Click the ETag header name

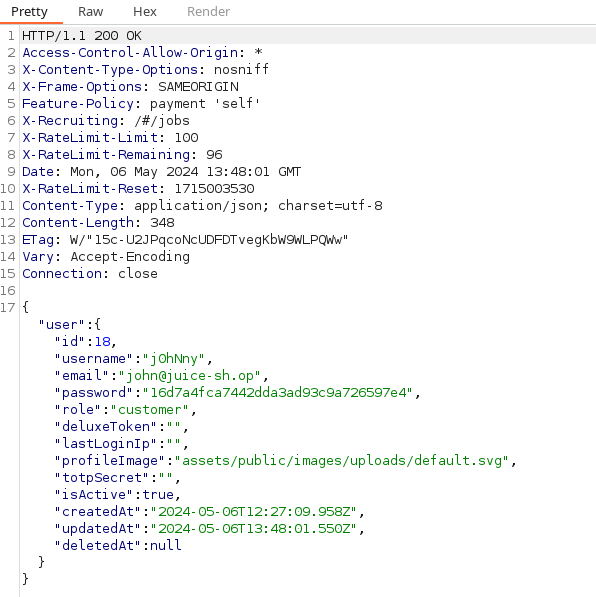pyautogui.click(x=38, y=240)
